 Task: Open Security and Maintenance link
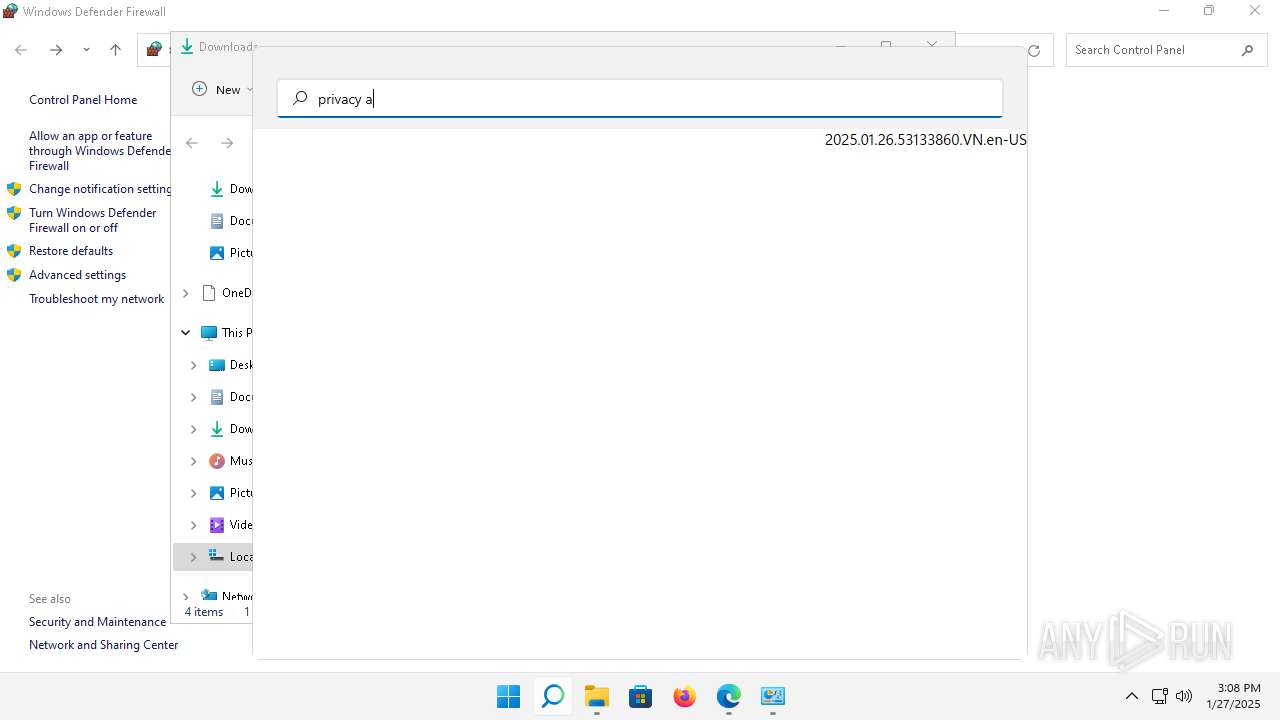coord(97,622)
